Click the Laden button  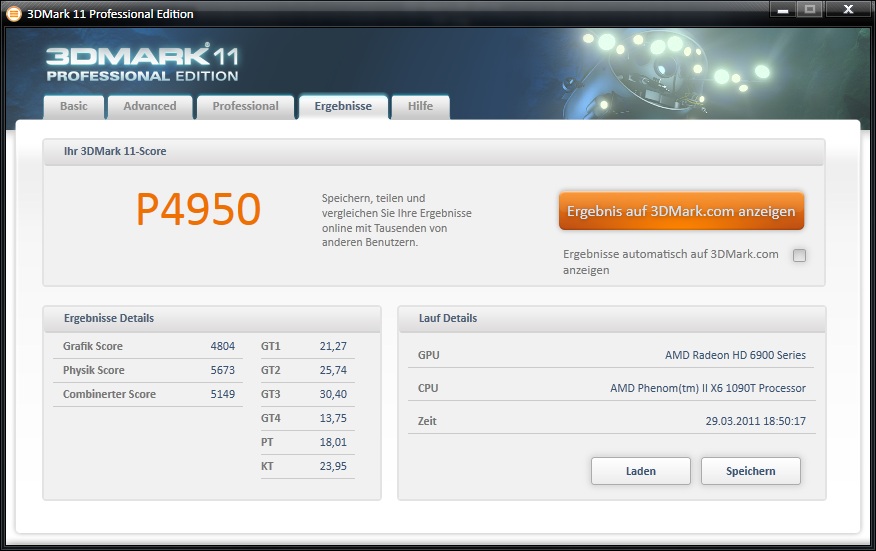pyautogui.click(x=641, y=471)
